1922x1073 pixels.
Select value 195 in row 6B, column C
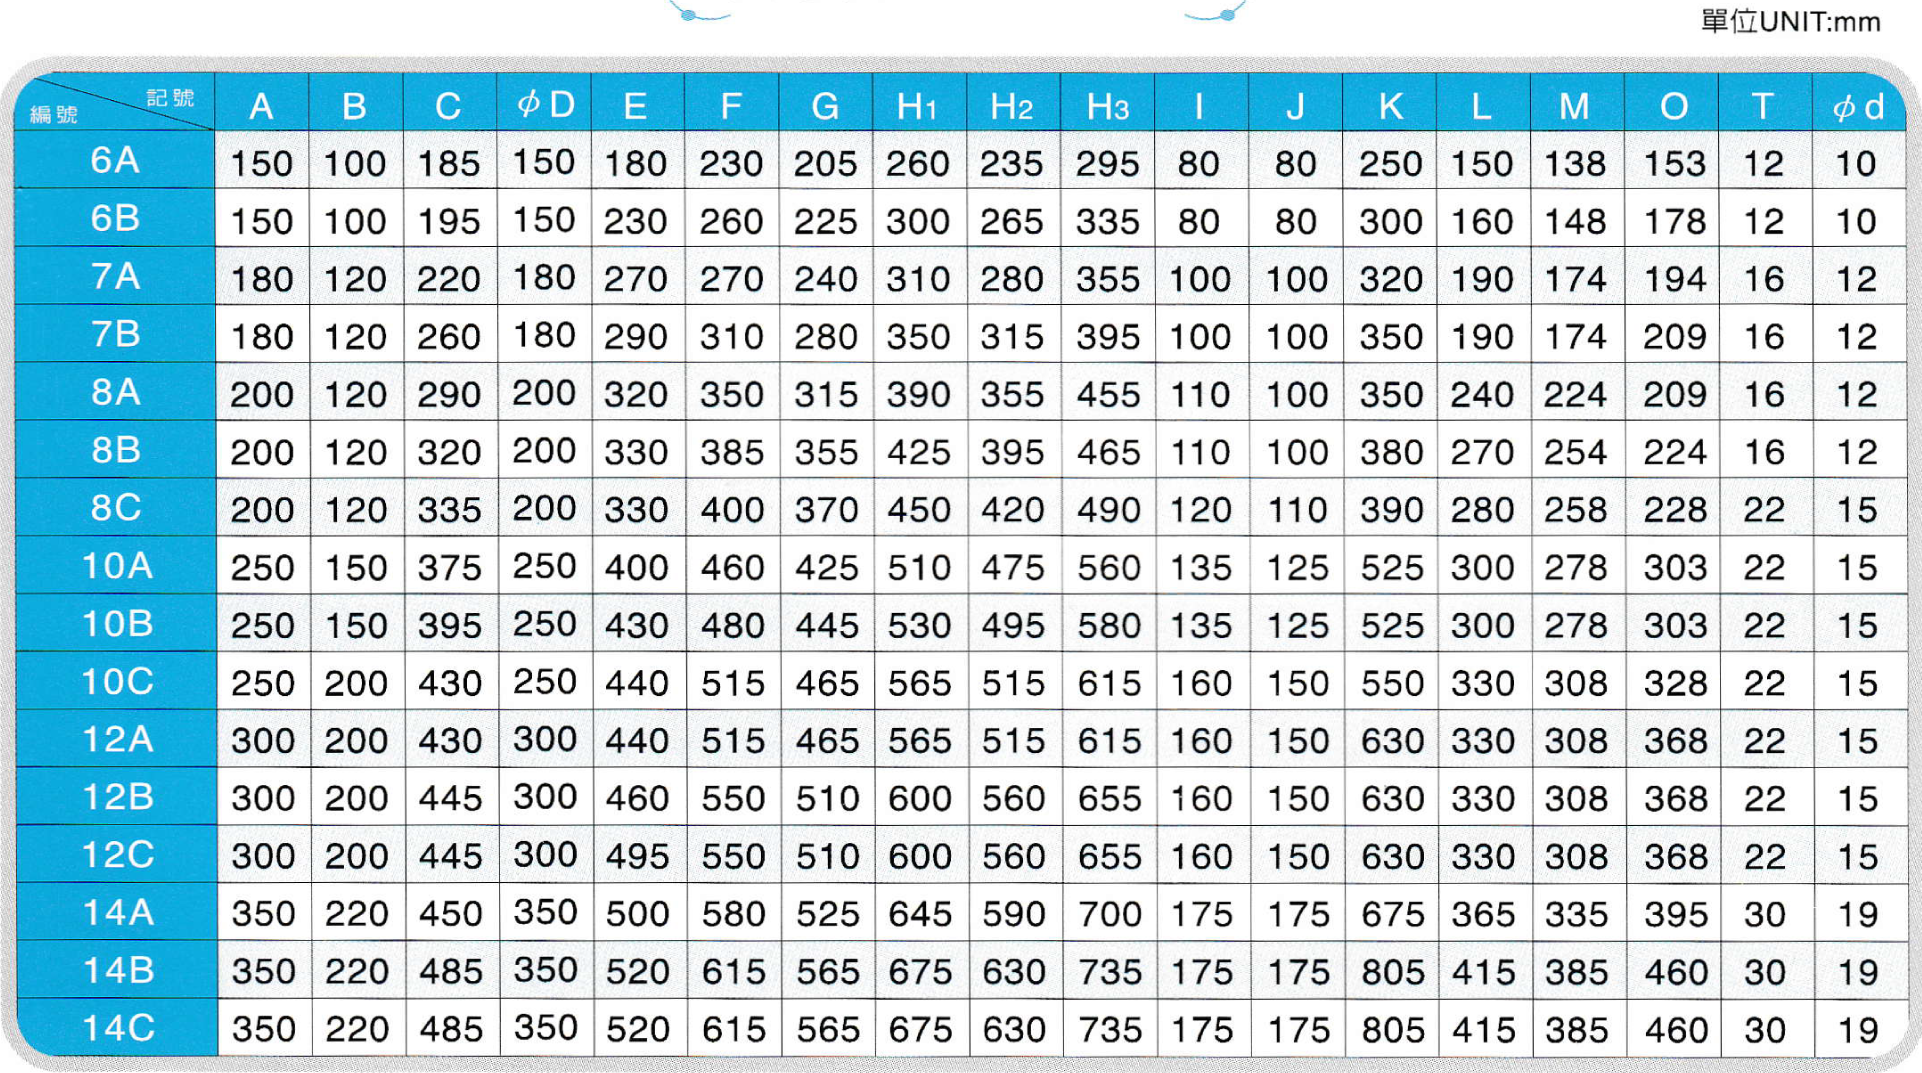pyautogui.click(x=448, y=222)
